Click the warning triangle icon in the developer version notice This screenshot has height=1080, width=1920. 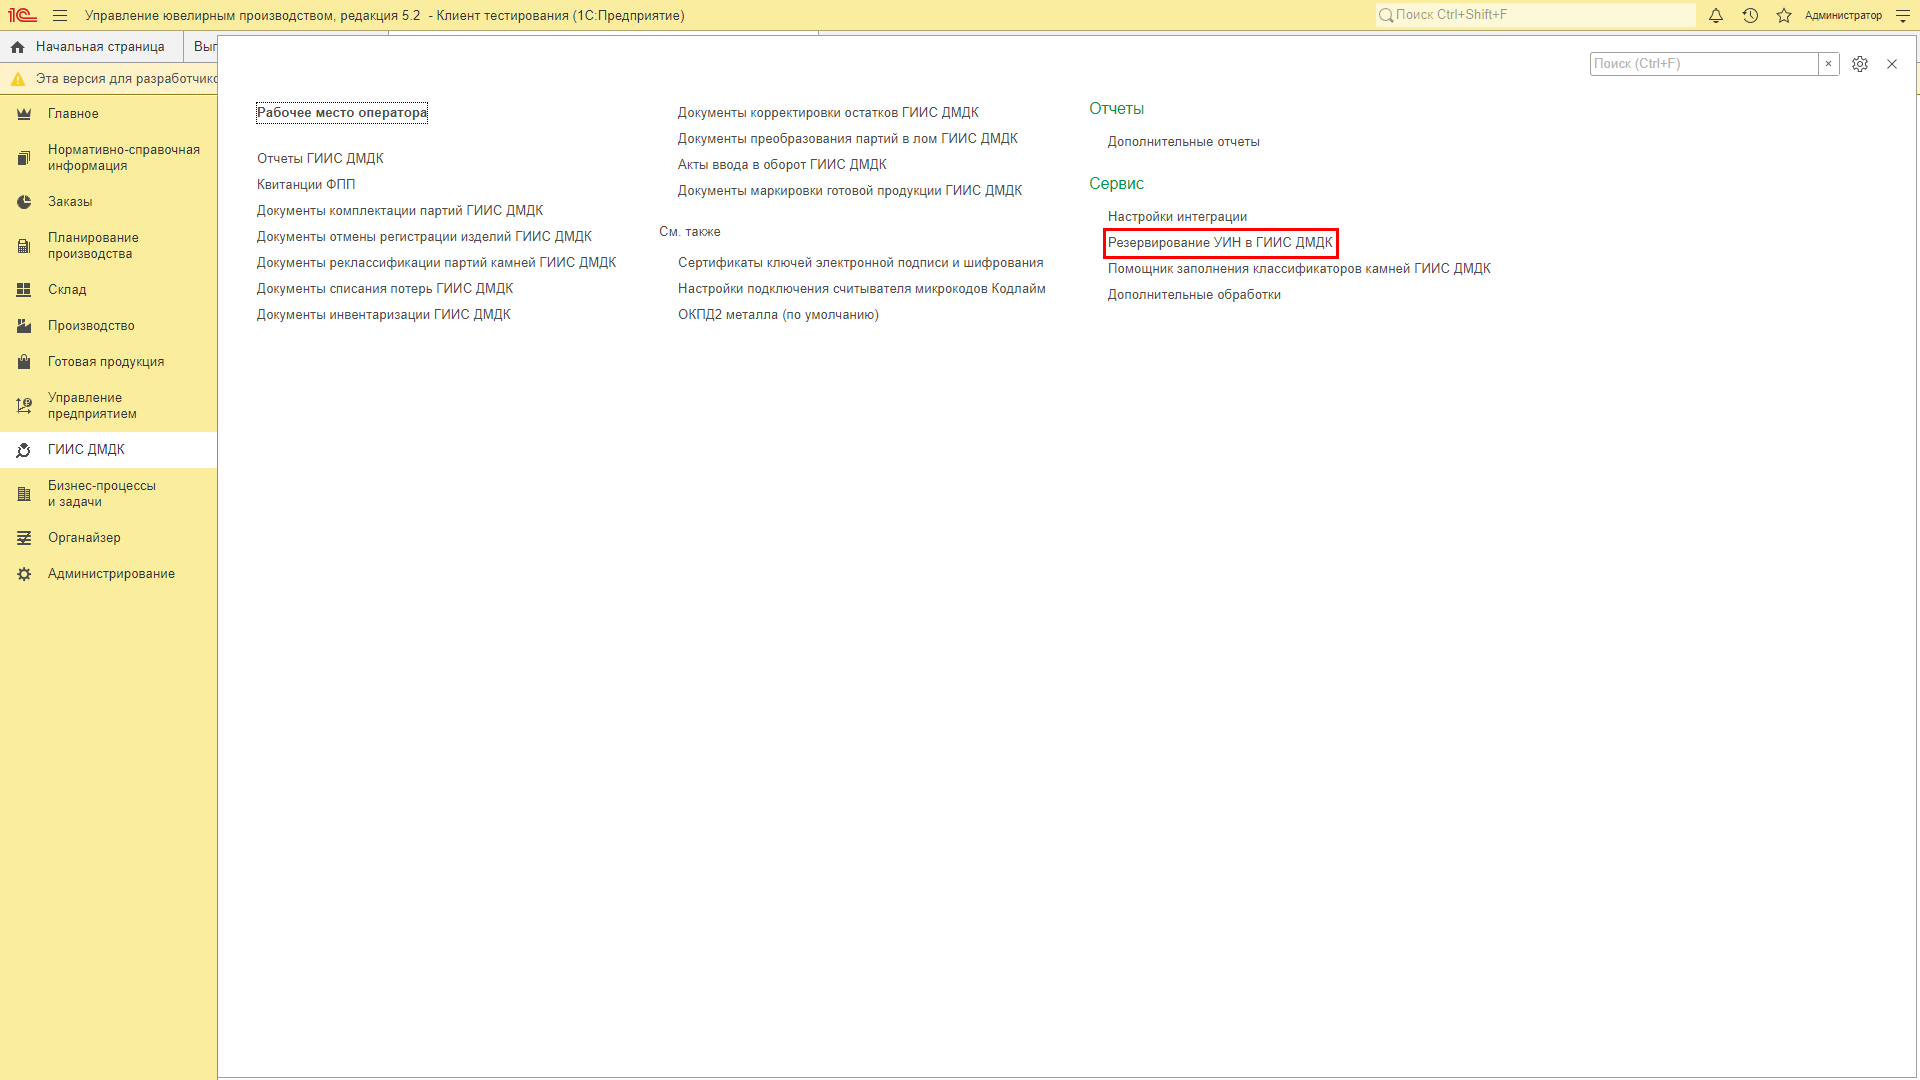[18, 79]
